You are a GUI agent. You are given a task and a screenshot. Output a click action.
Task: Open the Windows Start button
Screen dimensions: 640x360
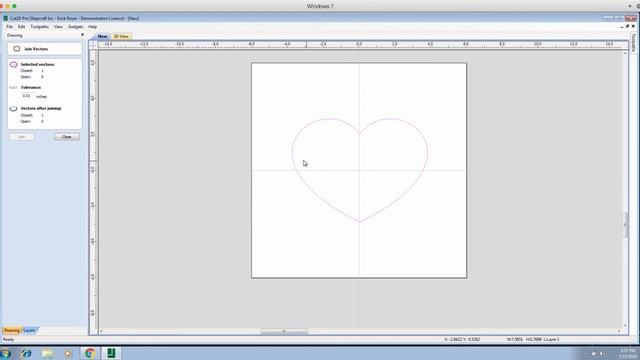[6, 353]
